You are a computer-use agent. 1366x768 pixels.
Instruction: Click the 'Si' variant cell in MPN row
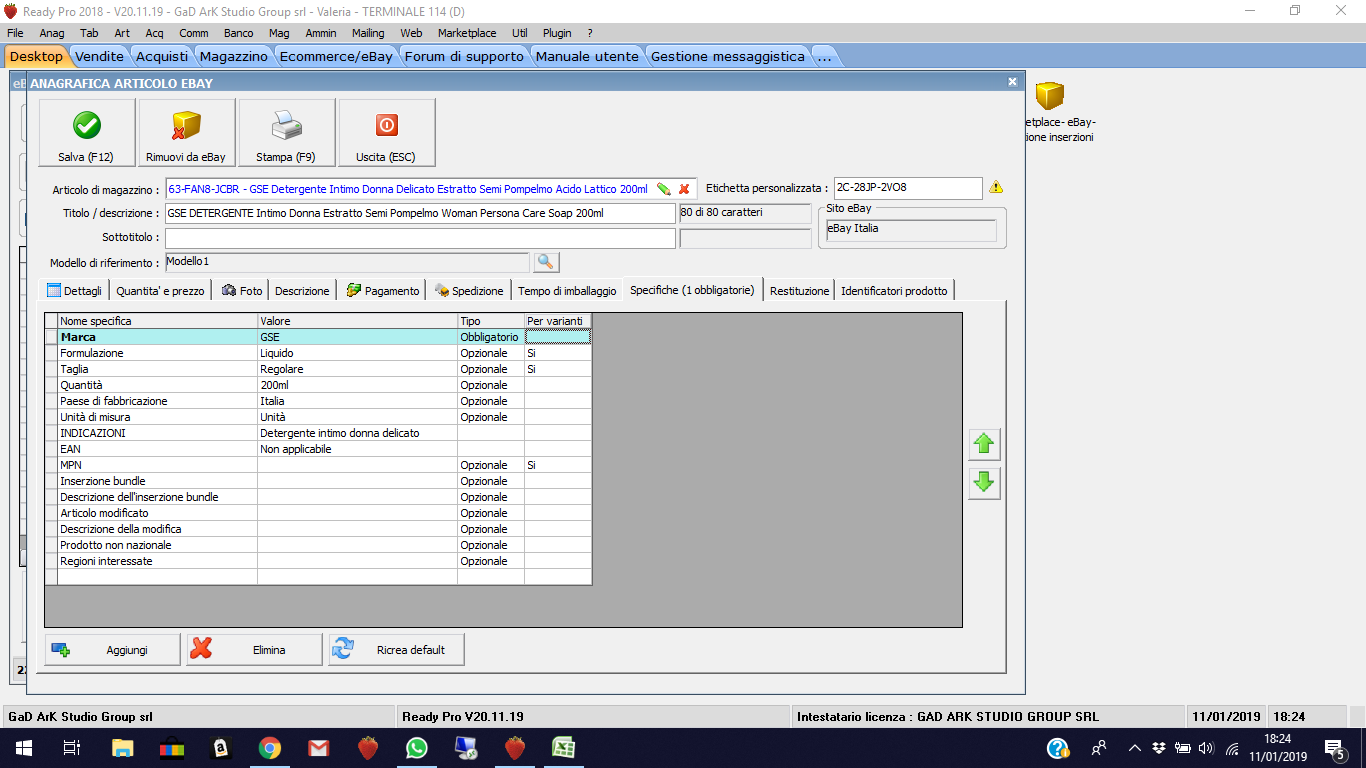pos(558,465)
